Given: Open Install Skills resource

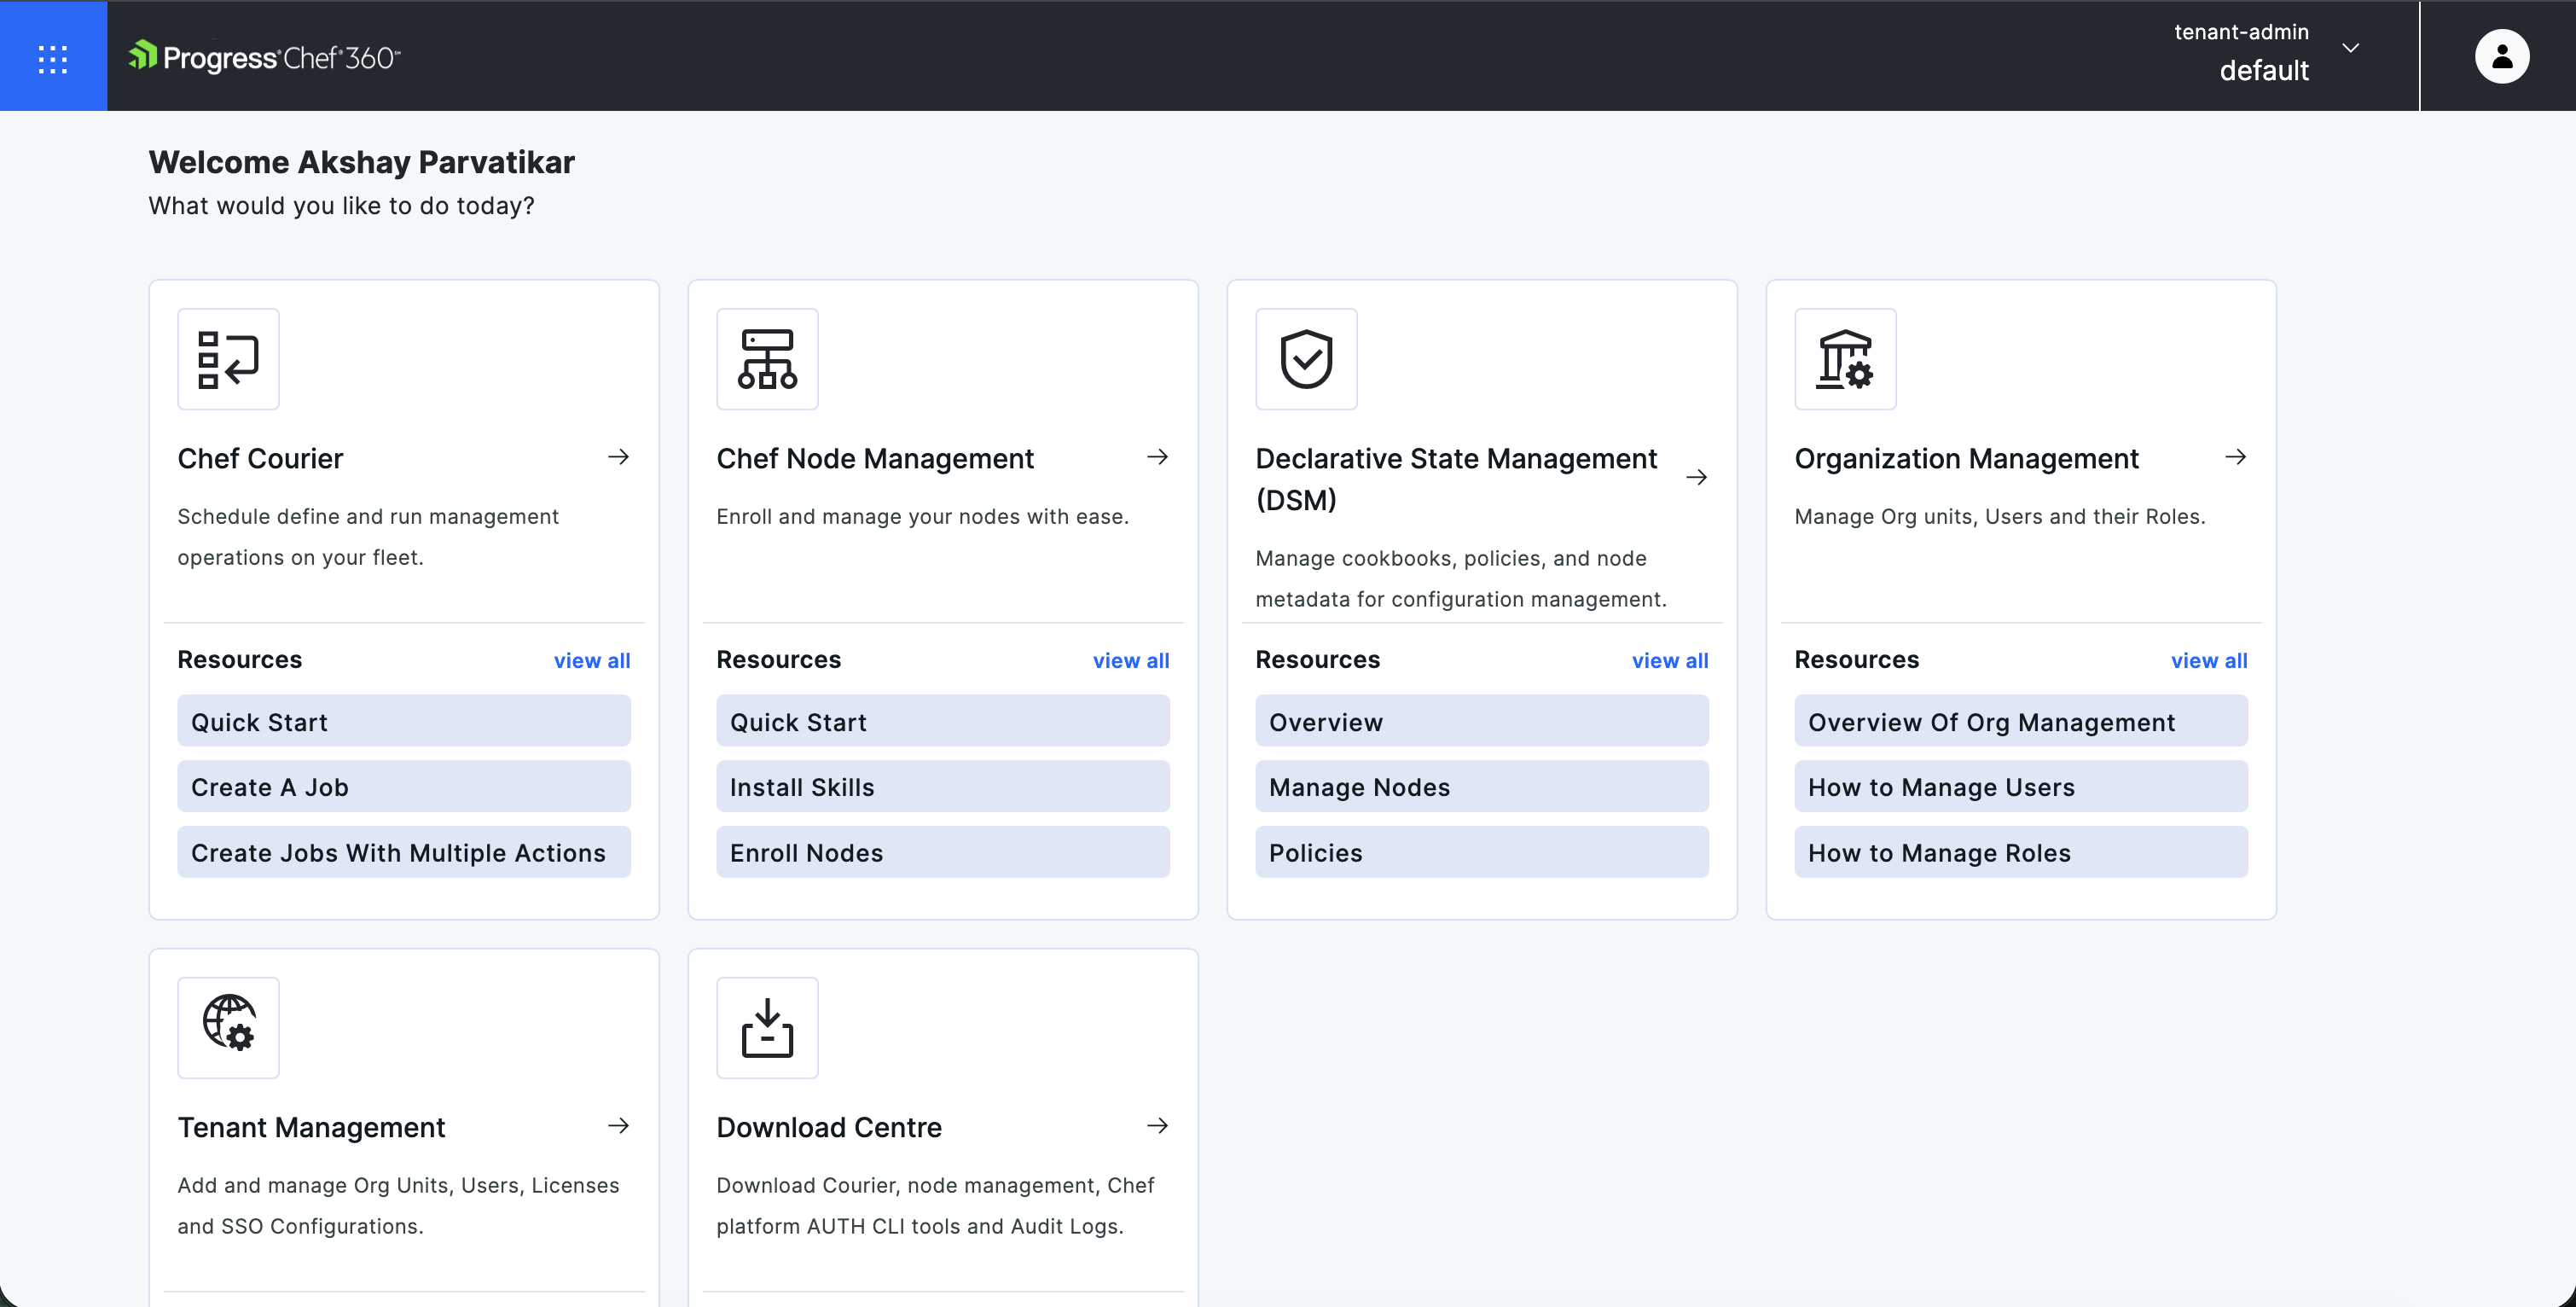Looking at the screenshot, I should tap(942, 787).
